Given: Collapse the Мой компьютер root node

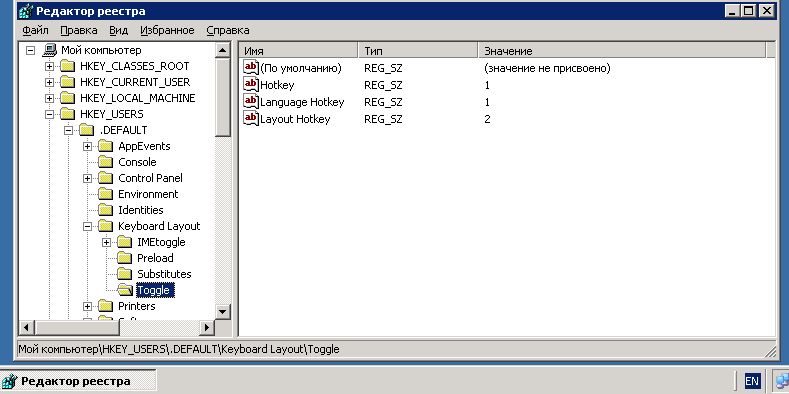Looking at the screenshot, I should (x=30, y=50).
